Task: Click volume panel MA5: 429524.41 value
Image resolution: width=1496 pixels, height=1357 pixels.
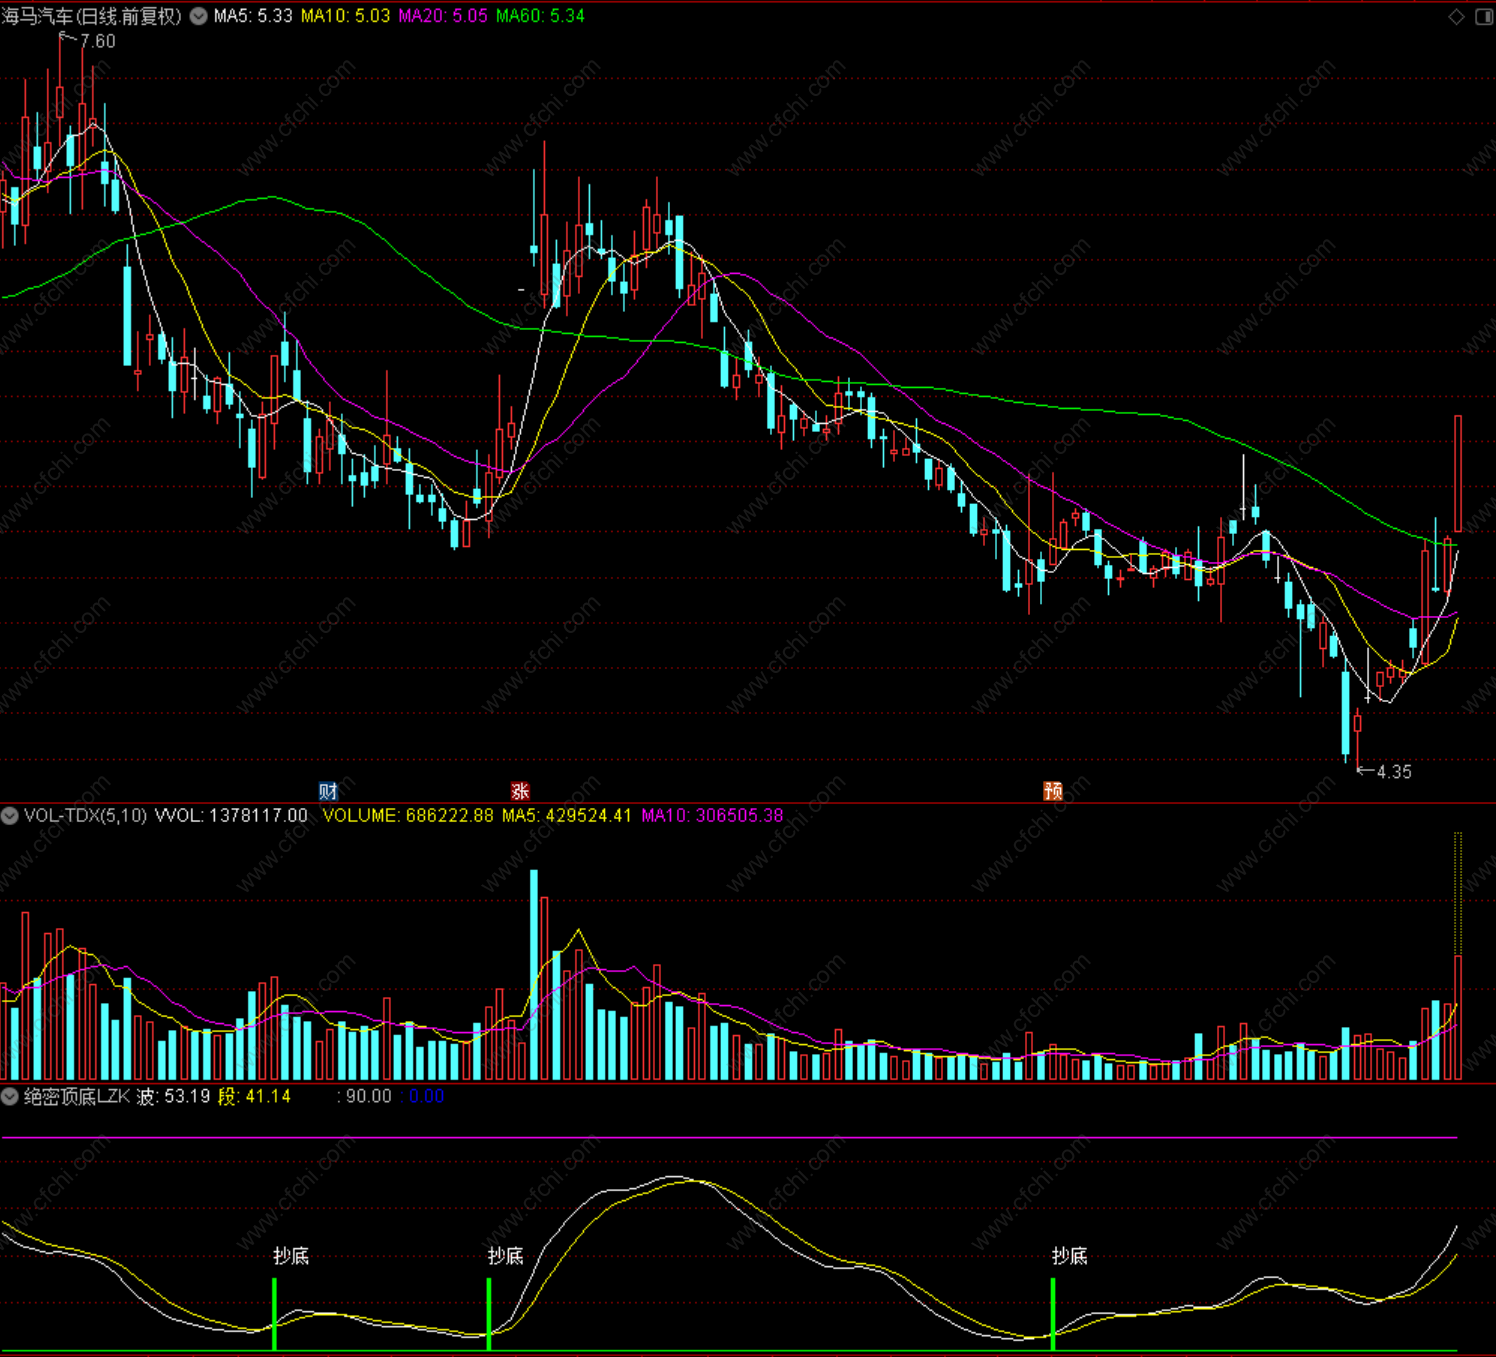Action: tap(567, 816)
